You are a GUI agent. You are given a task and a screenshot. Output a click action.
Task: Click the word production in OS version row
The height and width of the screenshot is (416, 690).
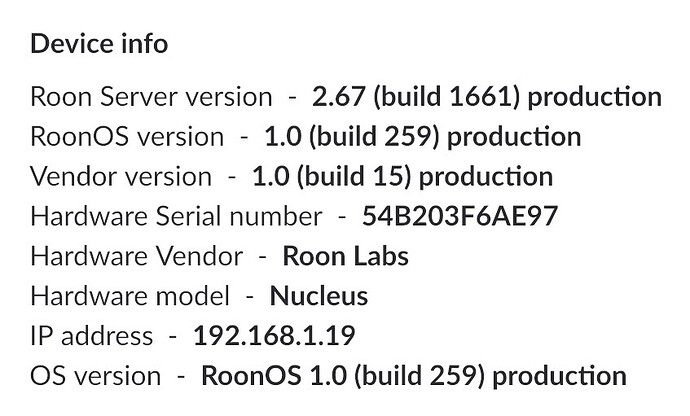(x=559, y=378)
